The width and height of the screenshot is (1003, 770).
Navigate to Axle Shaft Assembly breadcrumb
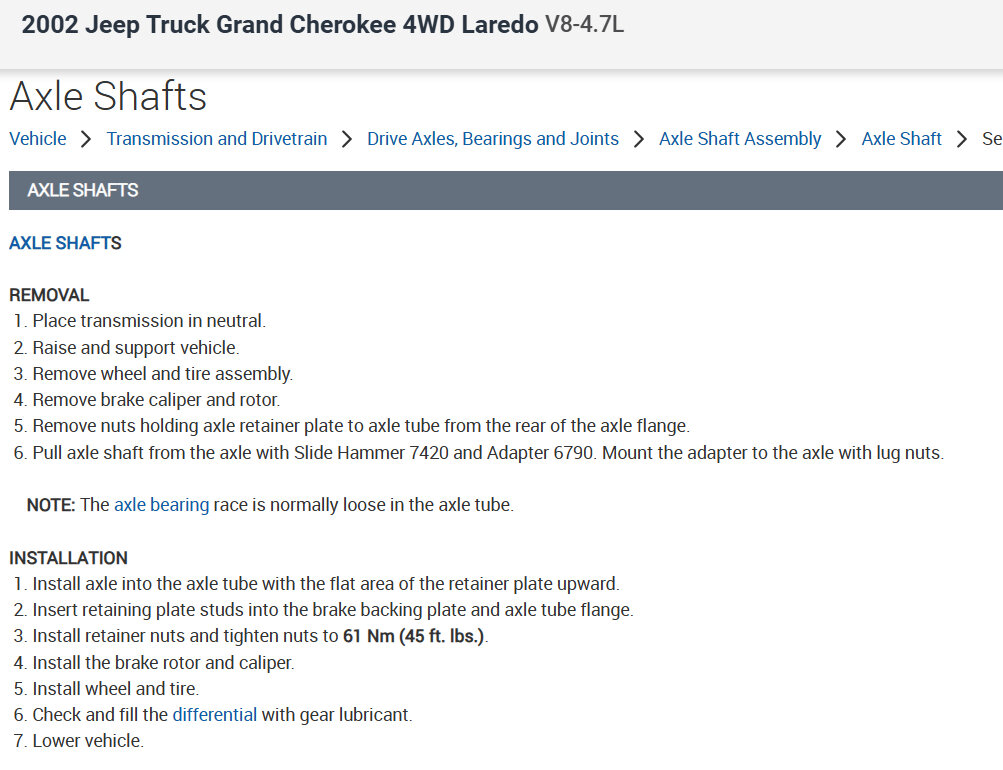740,139
